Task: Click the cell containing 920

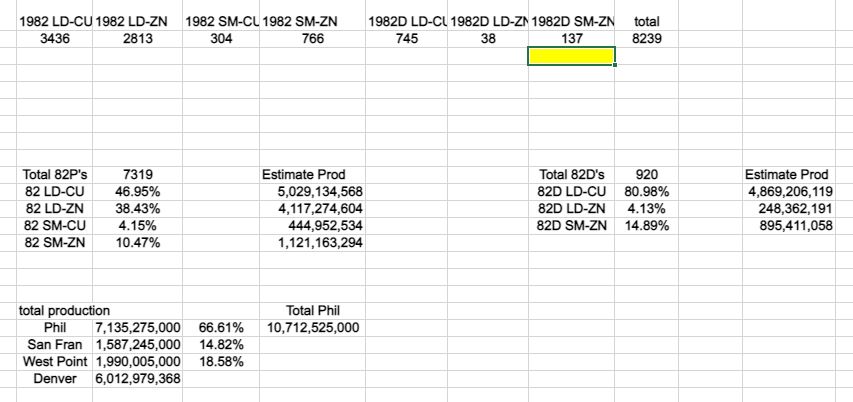Action: [x=646, y=175]
